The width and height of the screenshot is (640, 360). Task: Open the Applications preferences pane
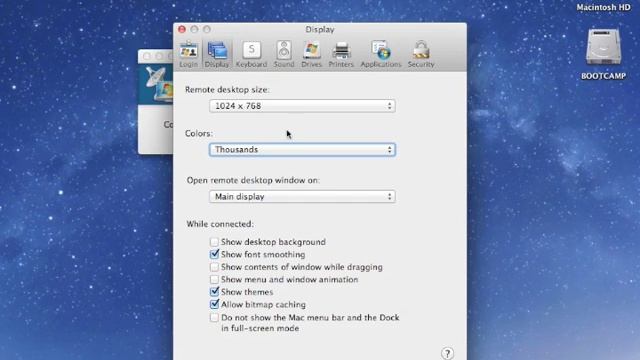[x=381, y=54]
